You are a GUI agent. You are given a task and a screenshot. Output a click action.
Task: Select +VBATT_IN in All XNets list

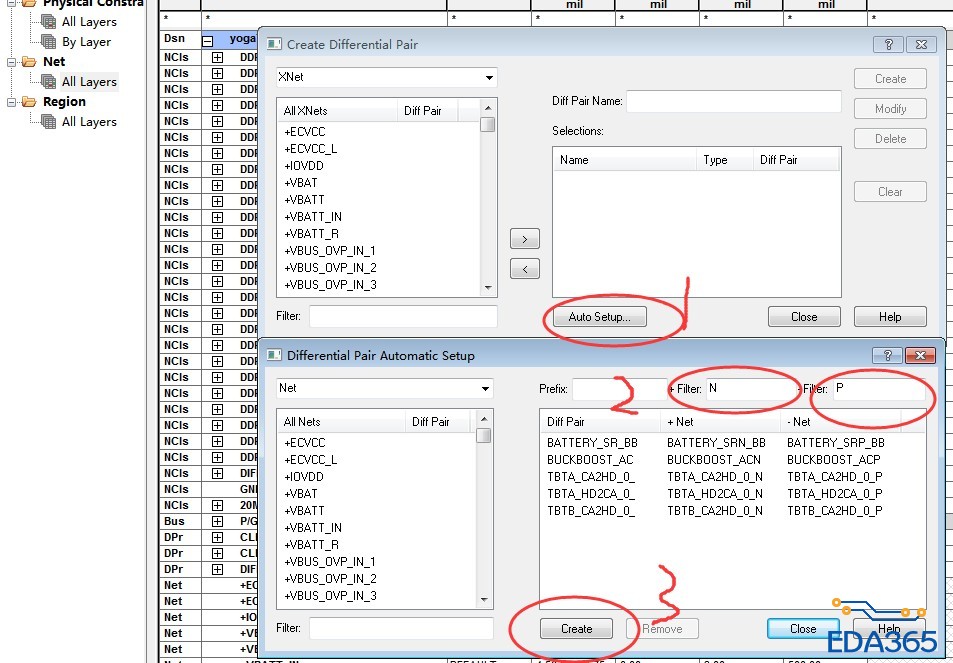pos(313,217)
